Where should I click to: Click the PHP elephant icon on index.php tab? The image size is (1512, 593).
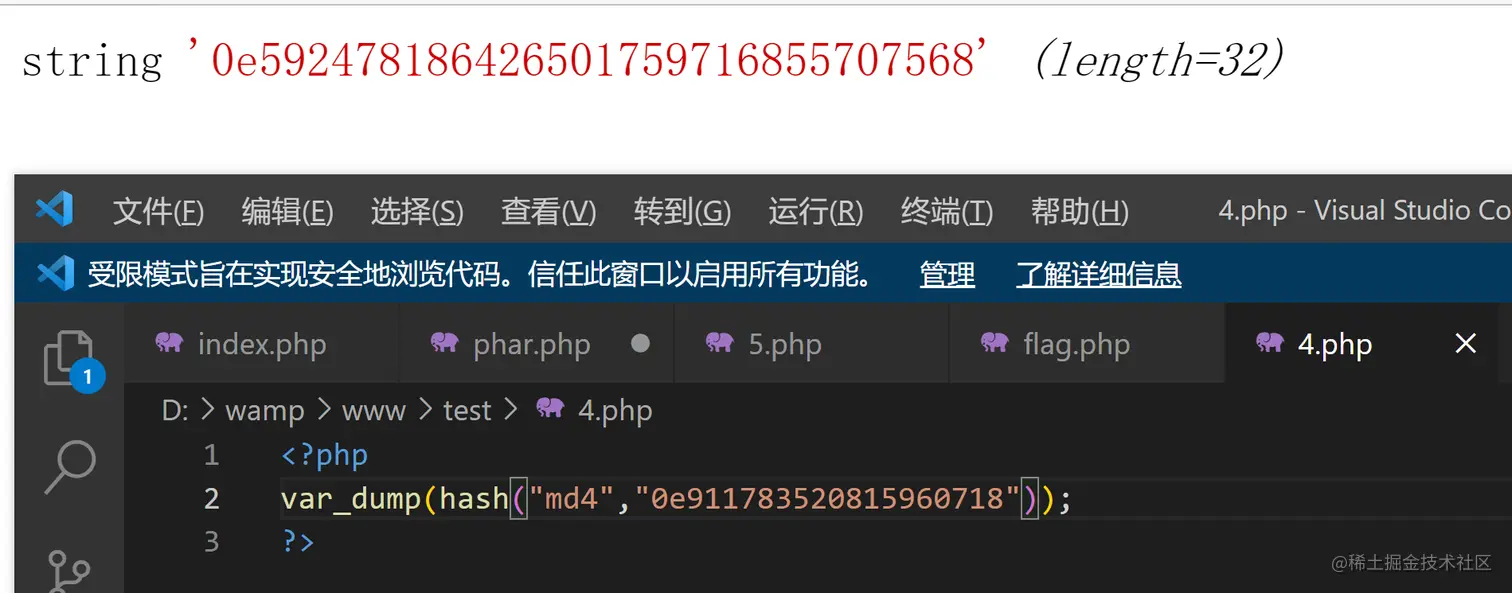169,343
